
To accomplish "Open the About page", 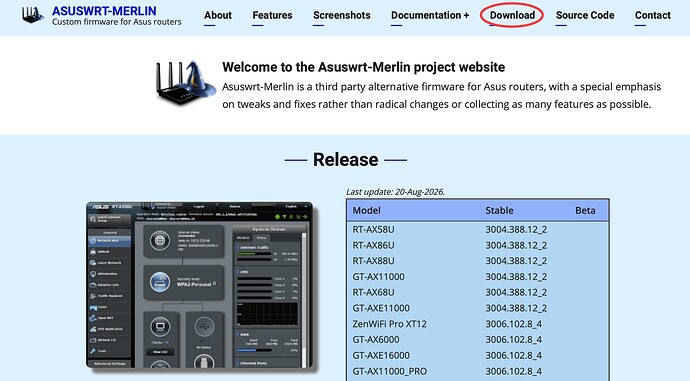I will tap(218, 15).
